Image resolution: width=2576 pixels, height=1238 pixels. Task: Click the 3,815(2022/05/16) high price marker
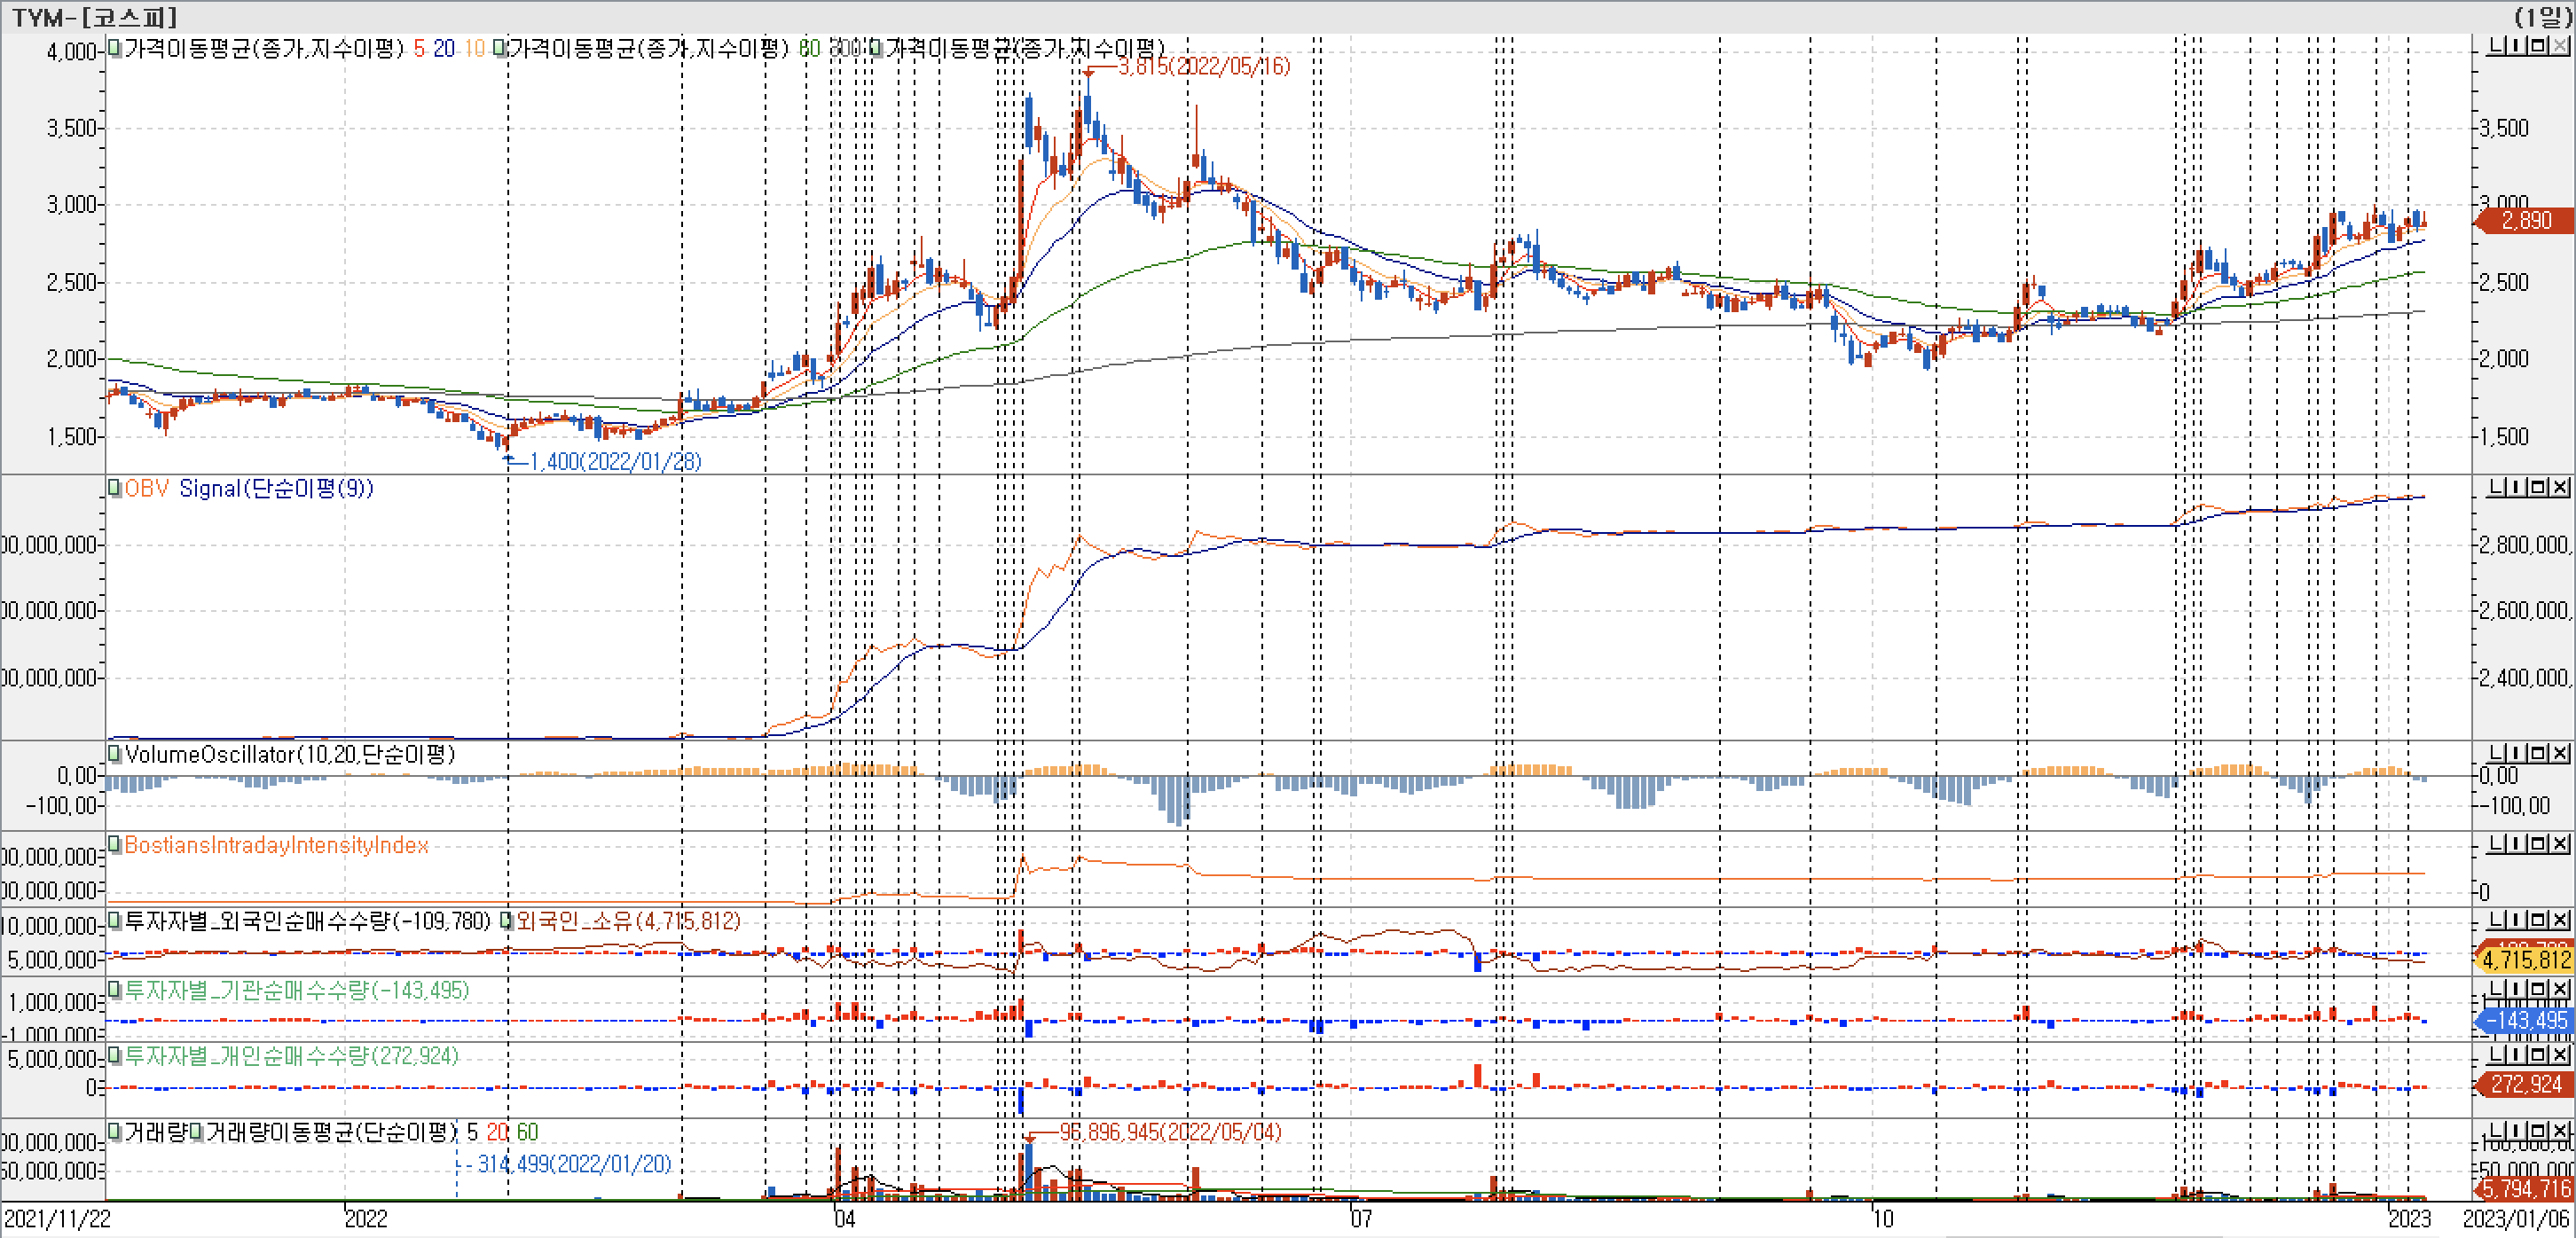[1203, 66]
